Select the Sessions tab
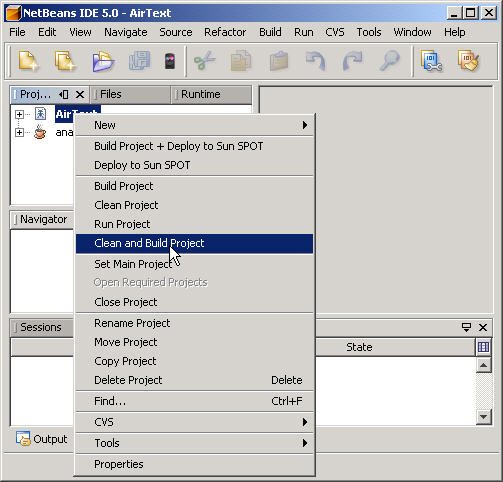 [x=41, y=327]
